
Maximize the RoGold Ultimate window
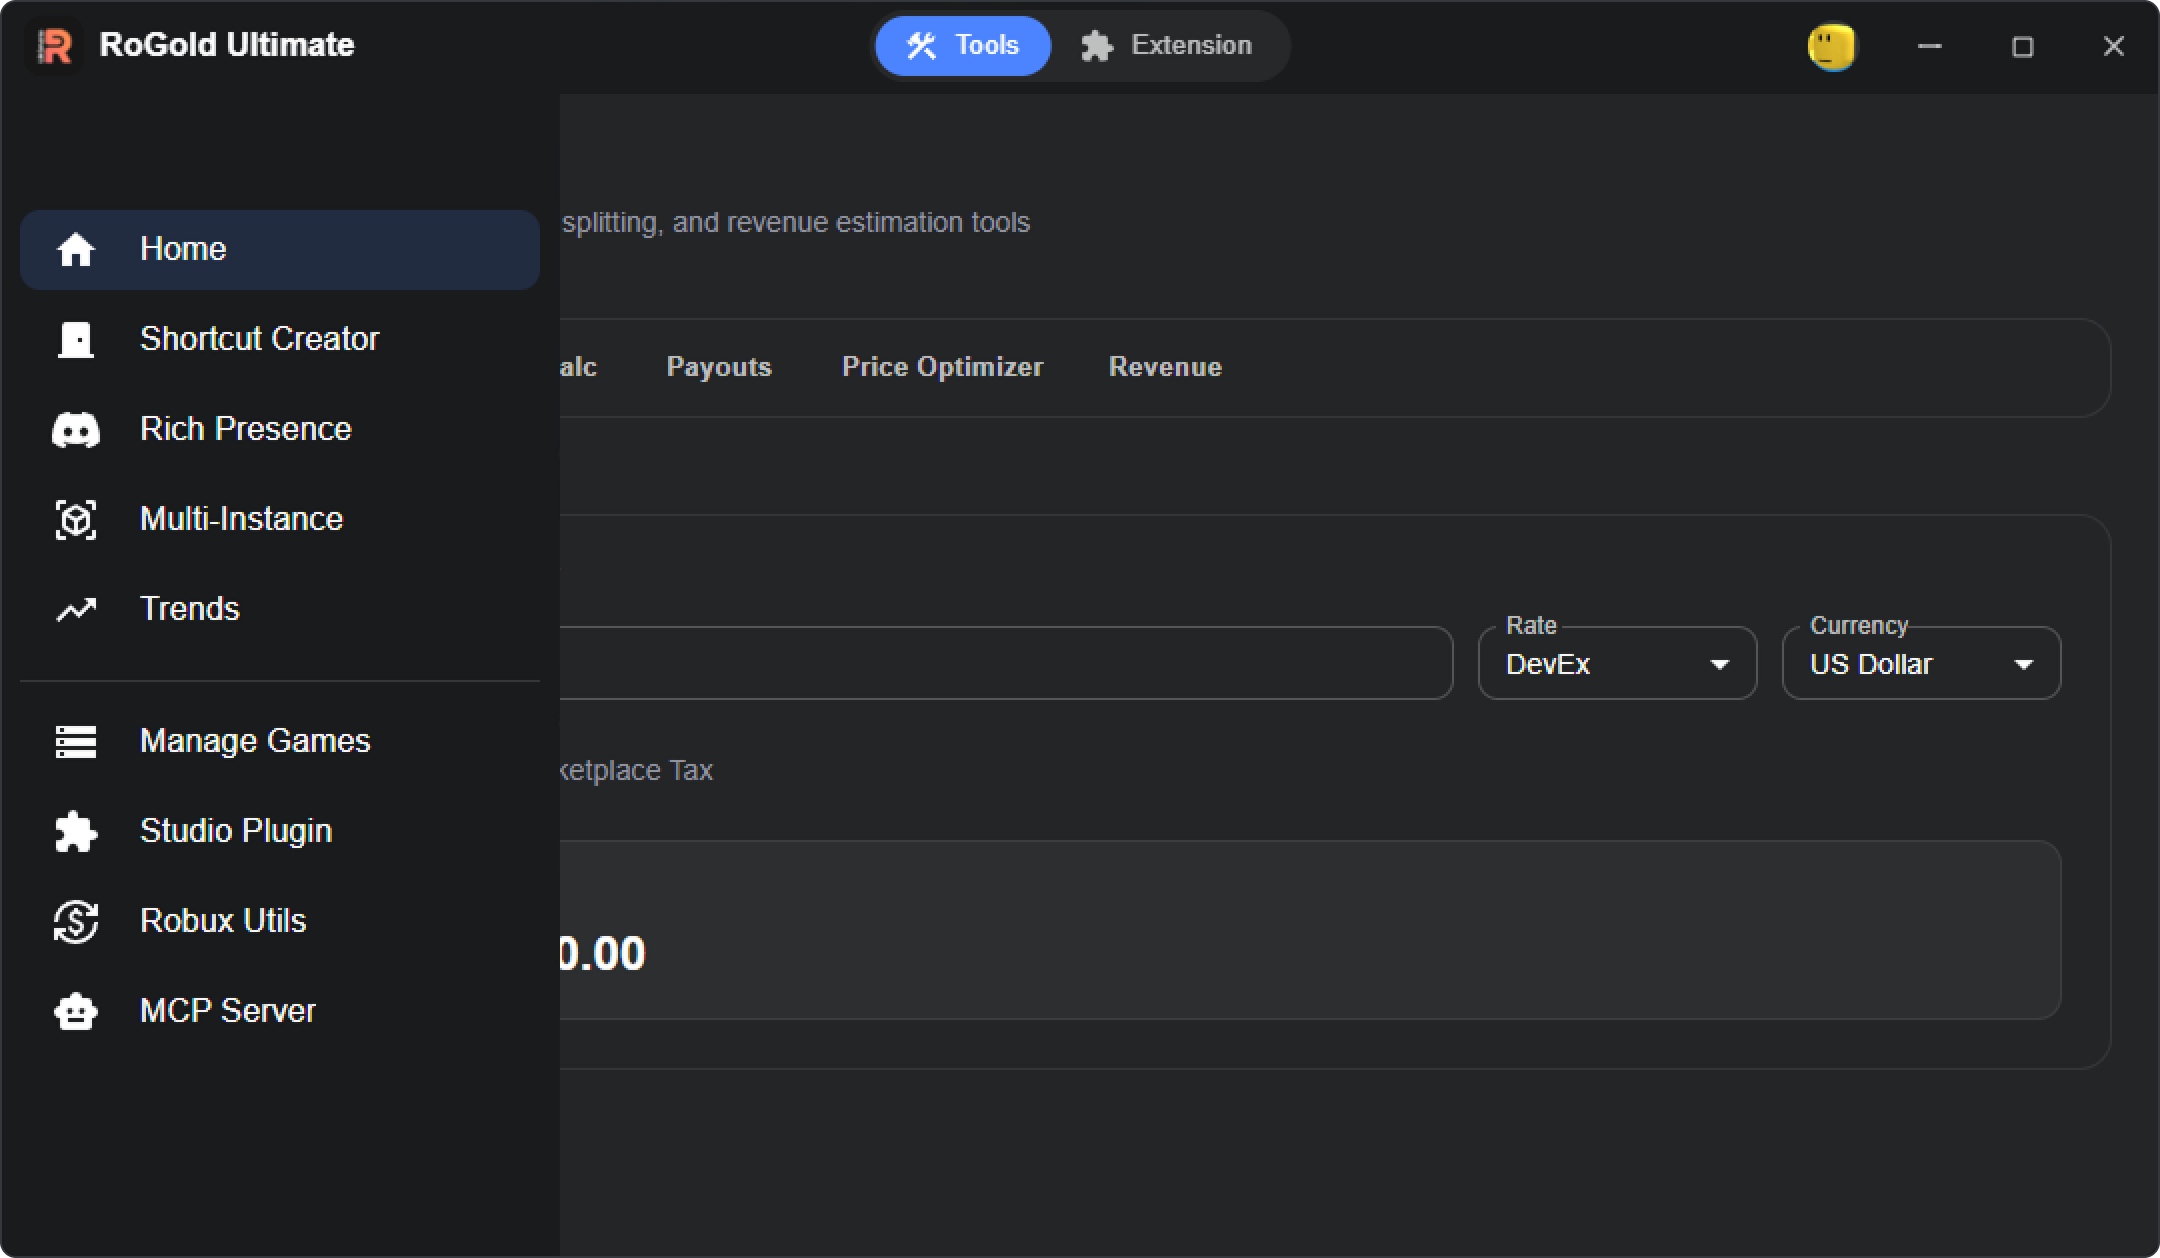coord(2022,46)
